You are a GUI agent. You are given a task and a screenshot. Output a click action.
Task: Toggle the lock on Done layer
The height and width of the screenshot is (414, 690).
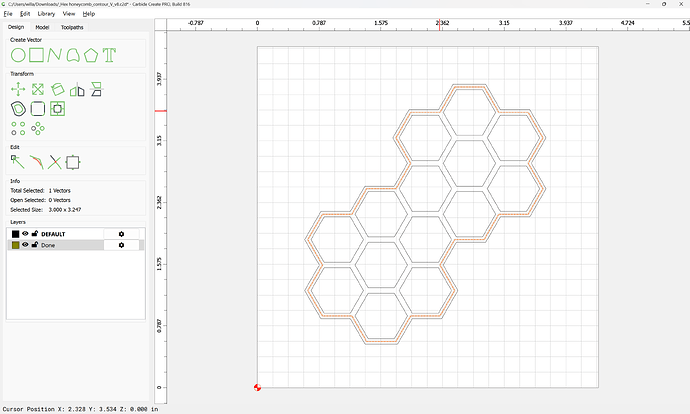coord(35,245)
